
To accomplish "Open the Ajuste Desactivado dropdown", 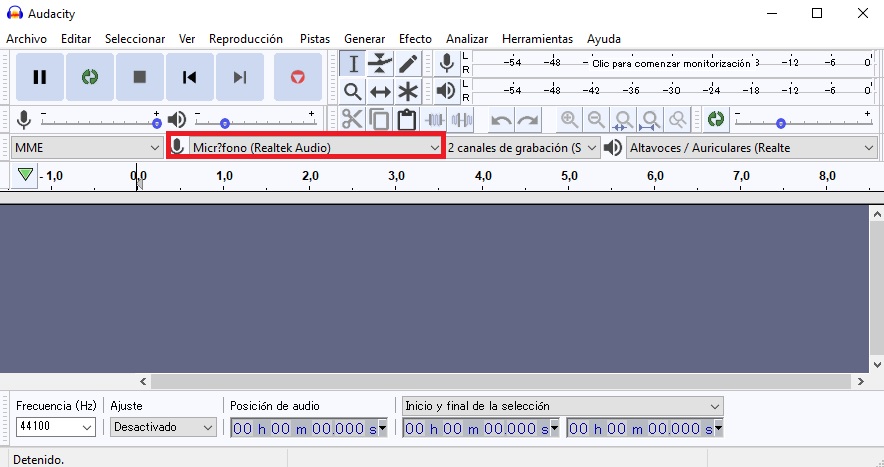I will coord(163,427).
